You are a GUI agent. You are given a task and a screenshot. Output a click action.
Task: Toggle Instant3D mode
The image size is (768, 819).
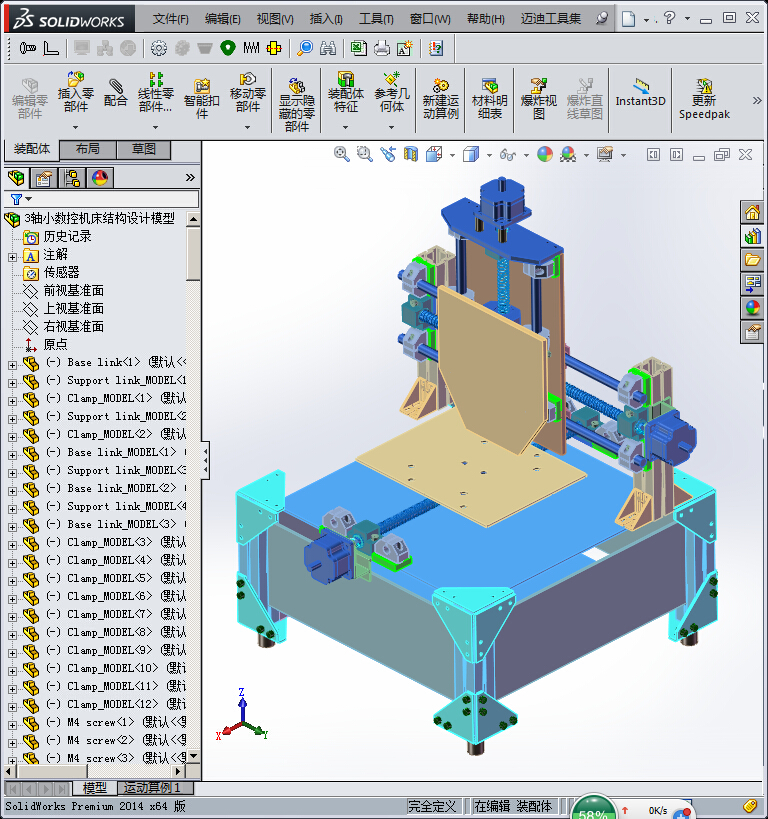(x=641, y=93)
